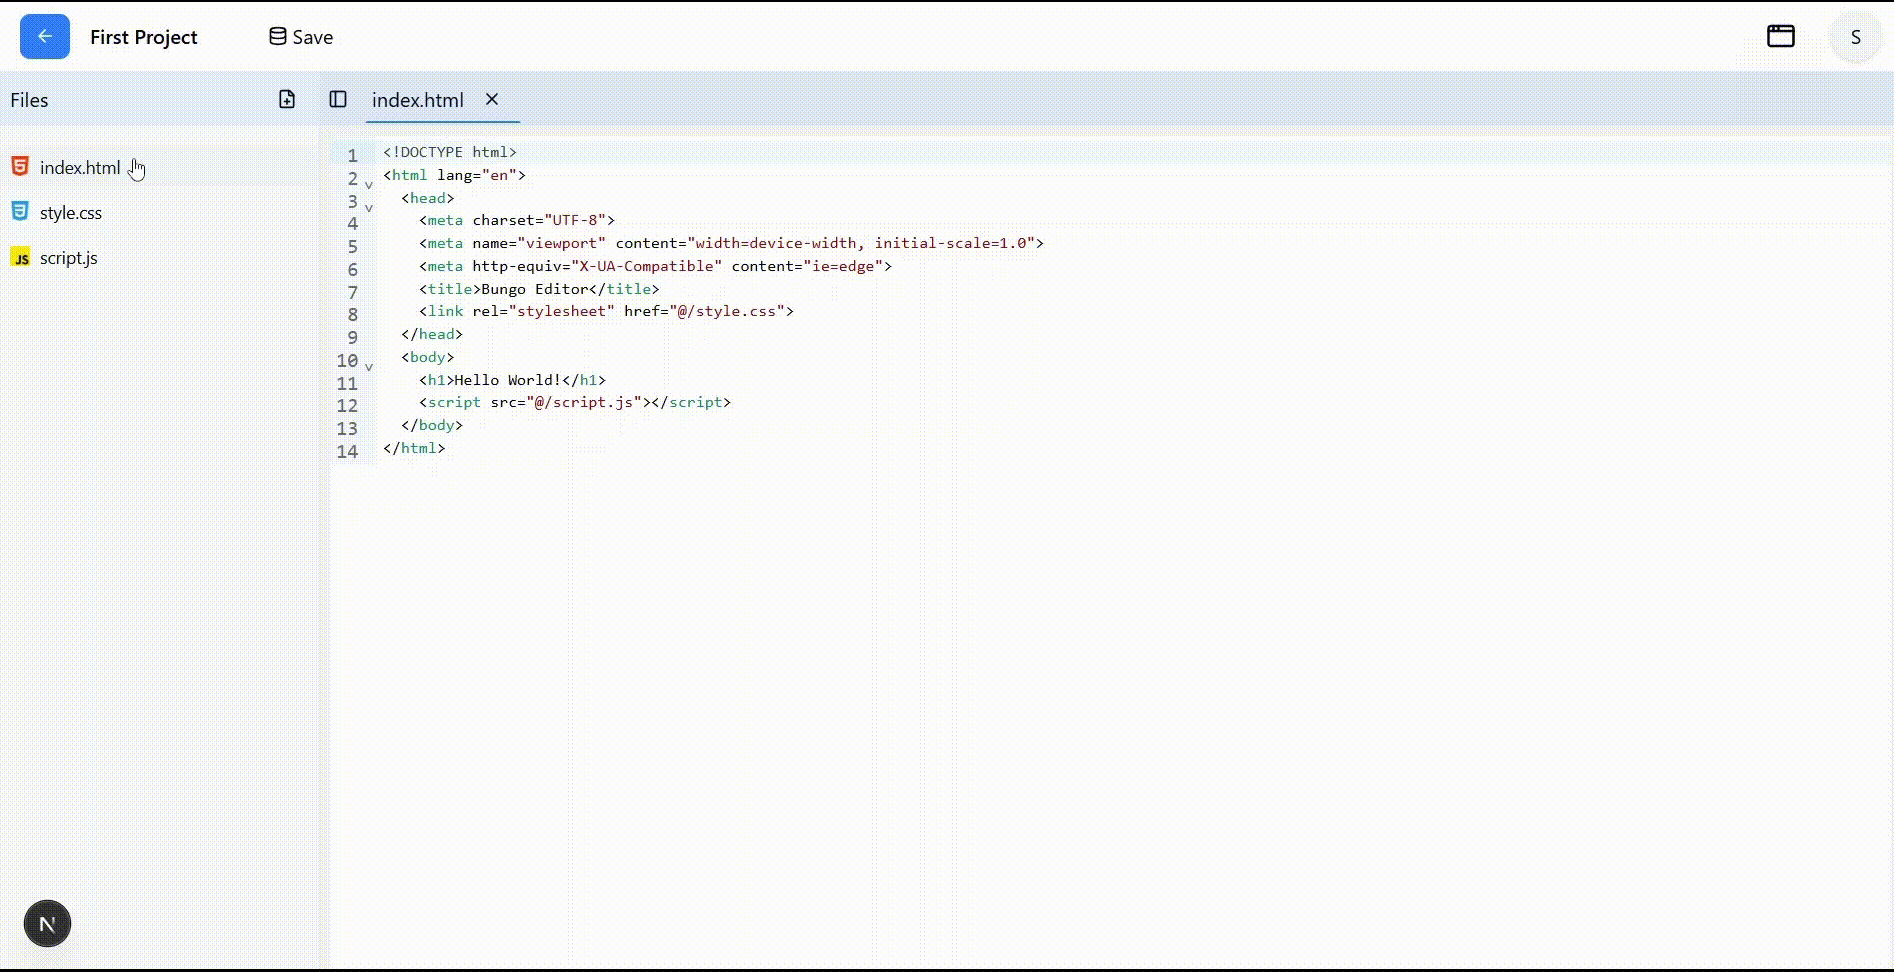1894x972 pixels.
Task: Create a new file with the add-file icon
Action: 287,99
